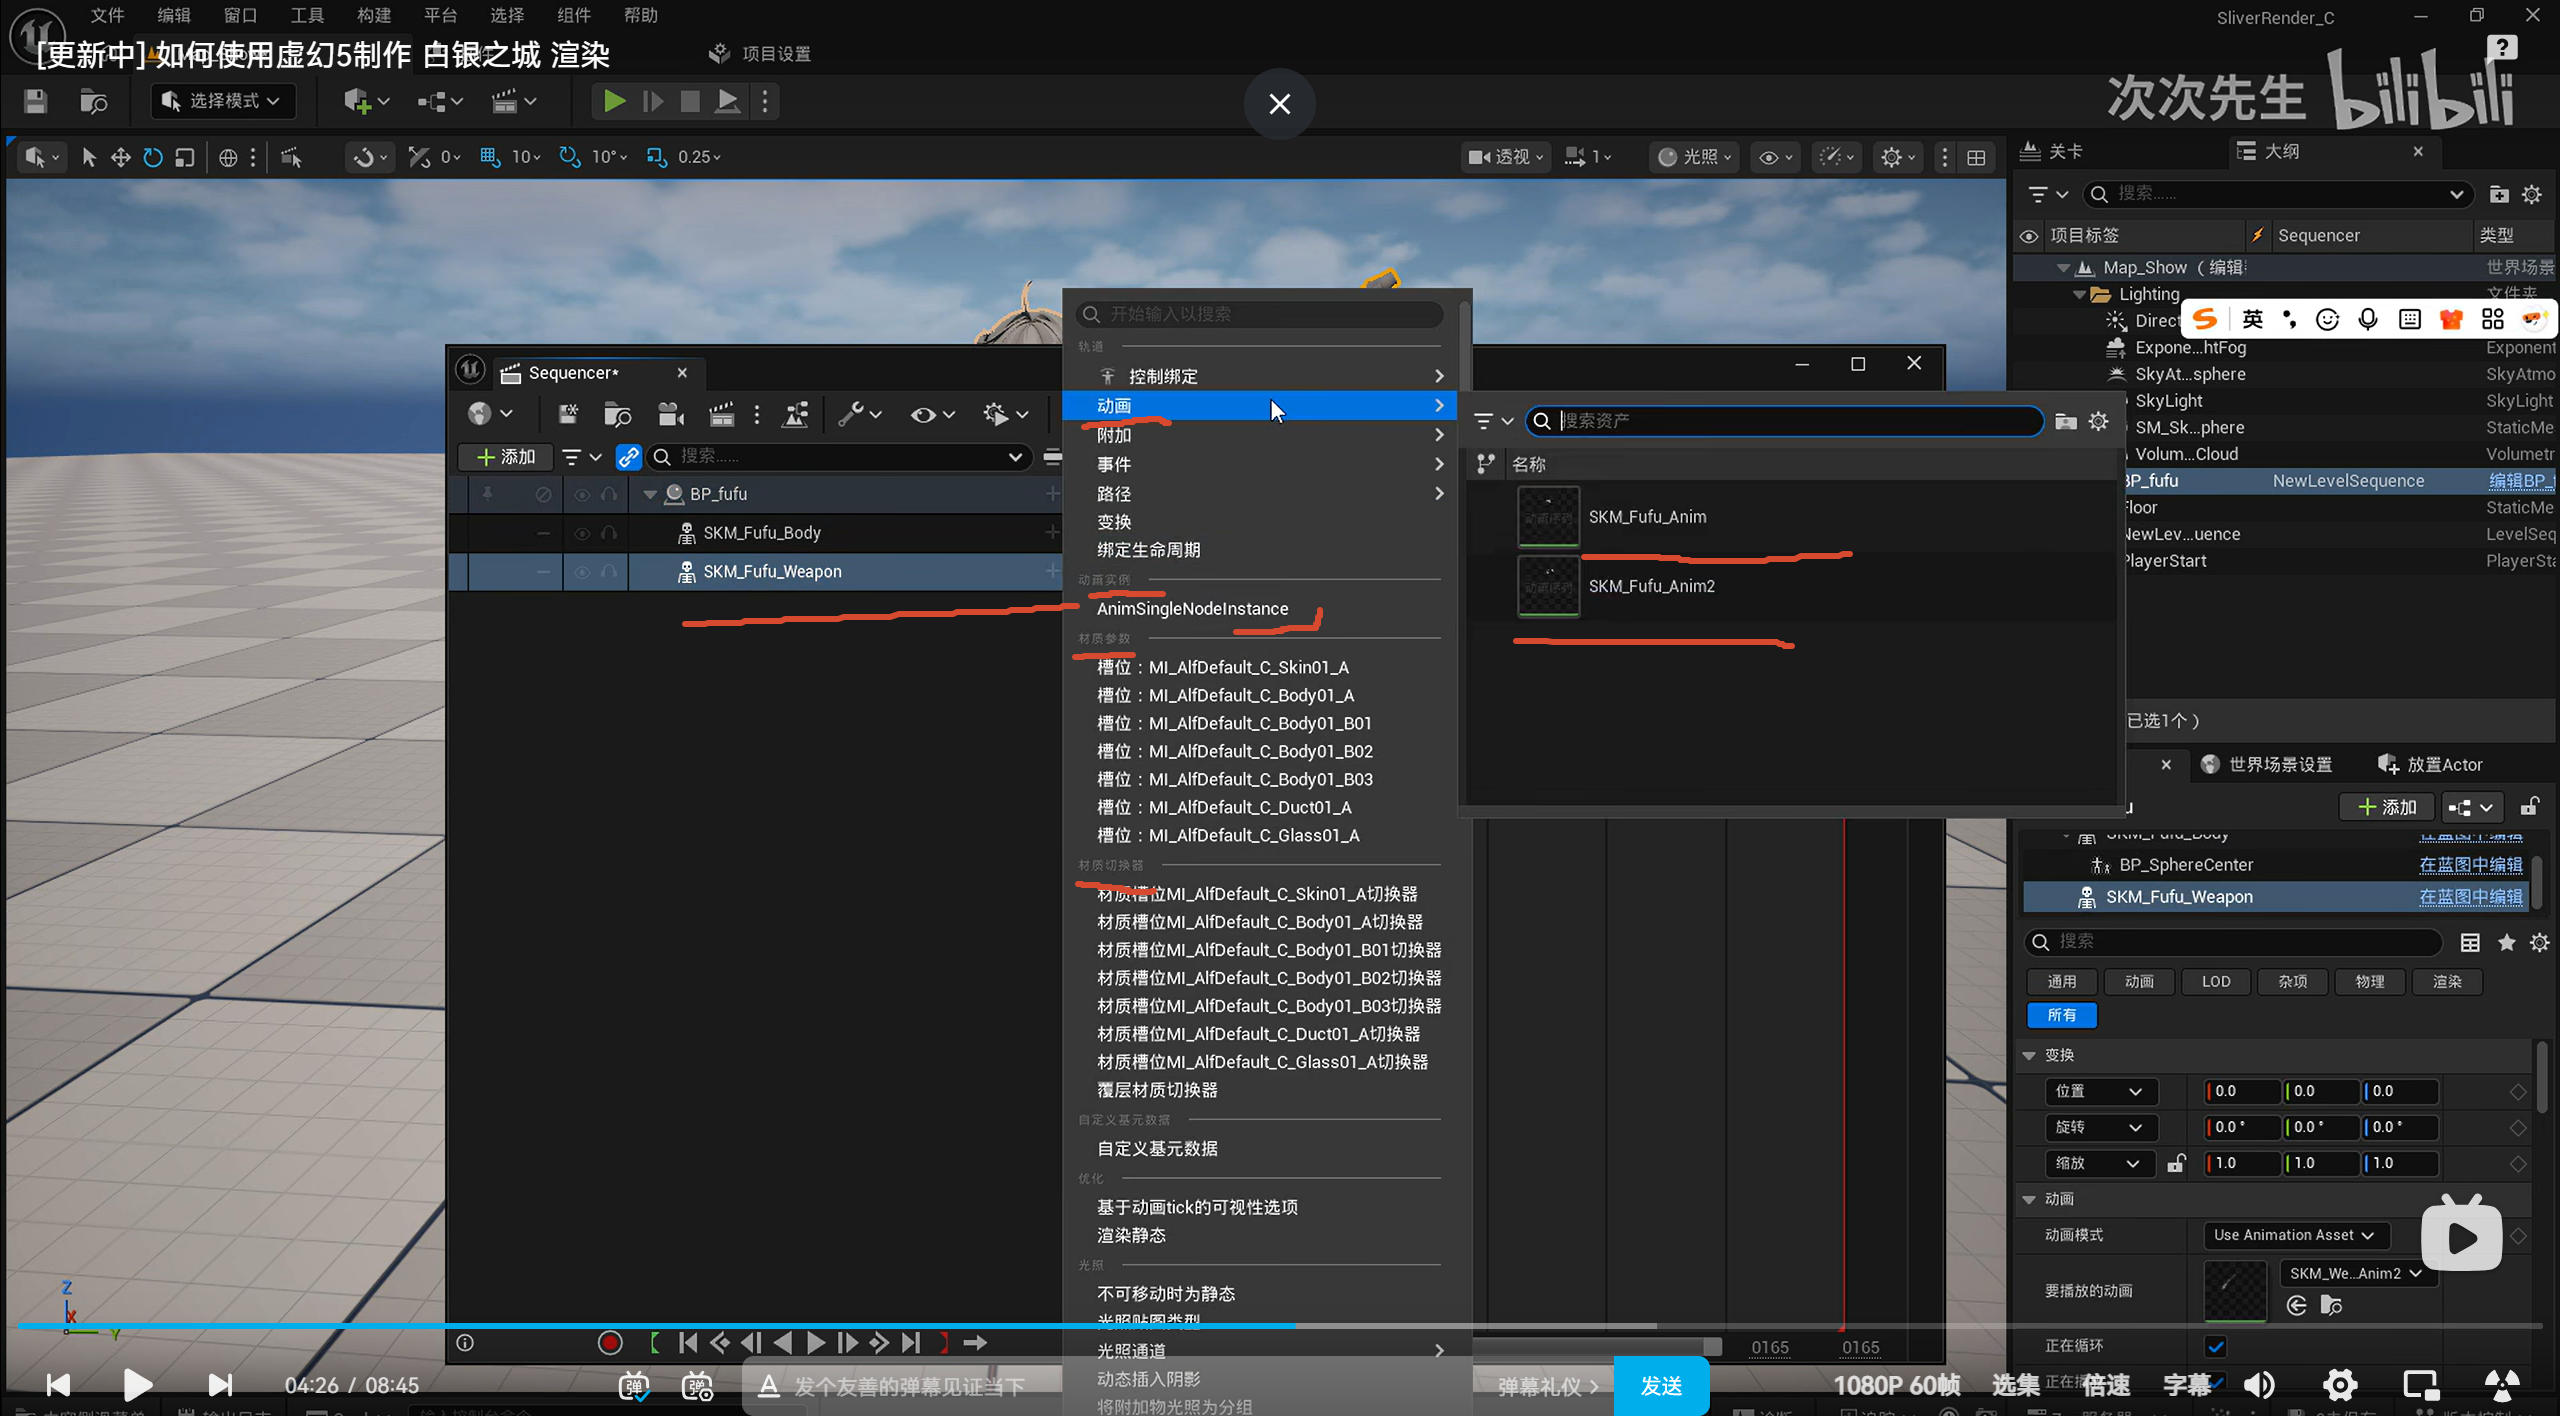Viewport: 2560px width, 1416px height.
Task: Open the 透视 perspective view dropdown
Action: click(x=1506, y=157)
